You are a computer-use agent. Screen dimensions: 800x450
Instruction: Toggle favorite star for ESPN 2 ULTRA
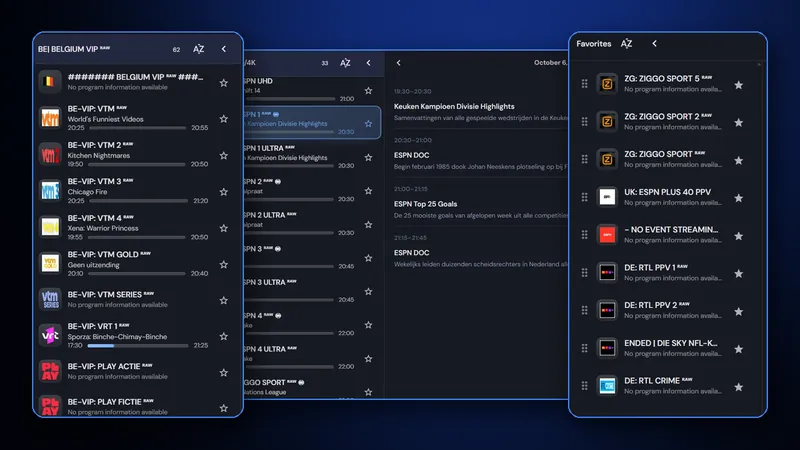368,224
